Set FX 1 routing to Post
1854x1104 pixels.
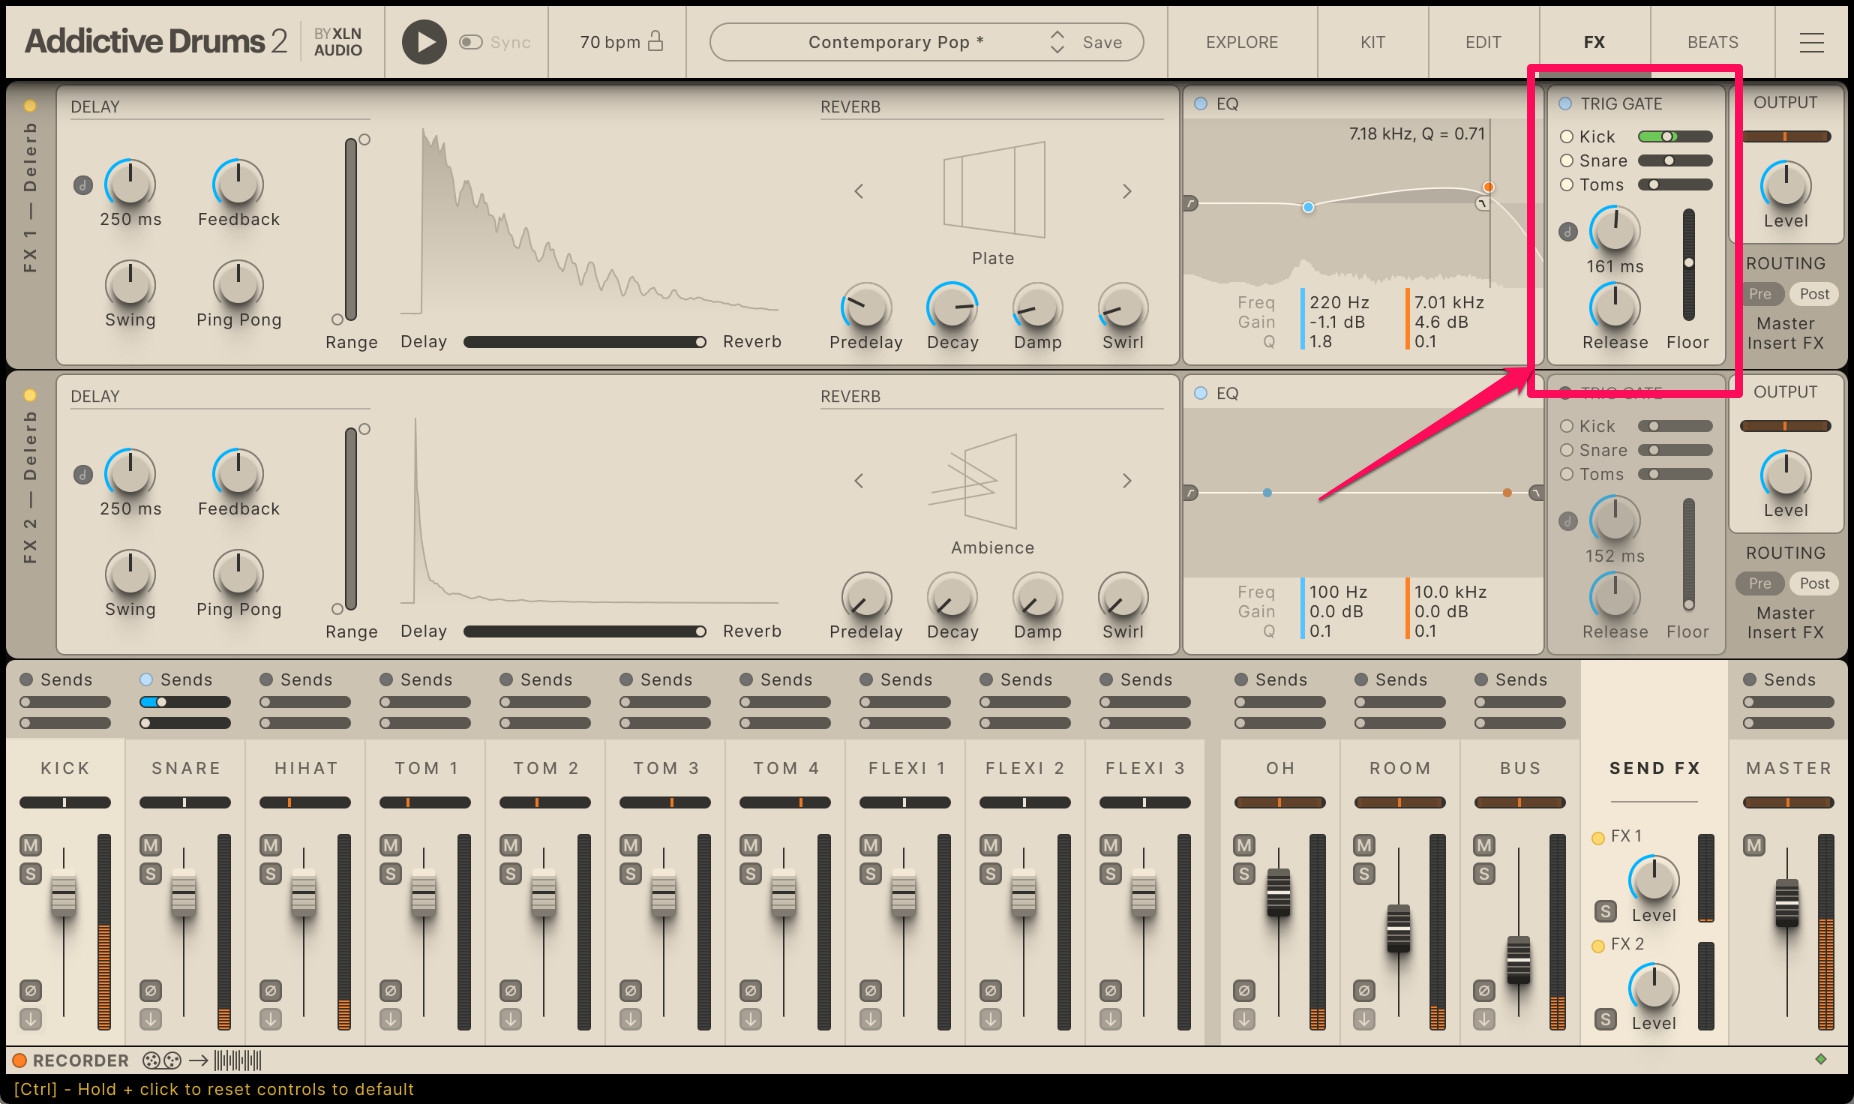pyautogui.click(x=1814, y=294)
